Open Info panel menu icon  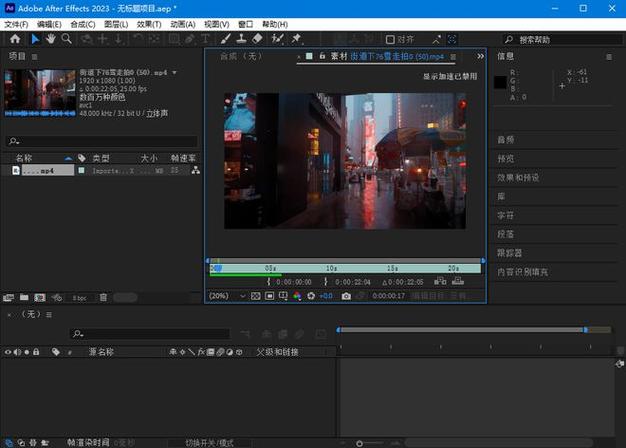click(x=609, y=57)
